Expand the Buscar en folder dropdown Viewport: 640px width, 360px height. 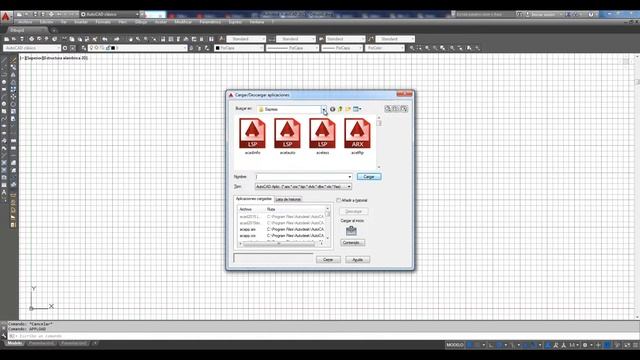[324, 109]
